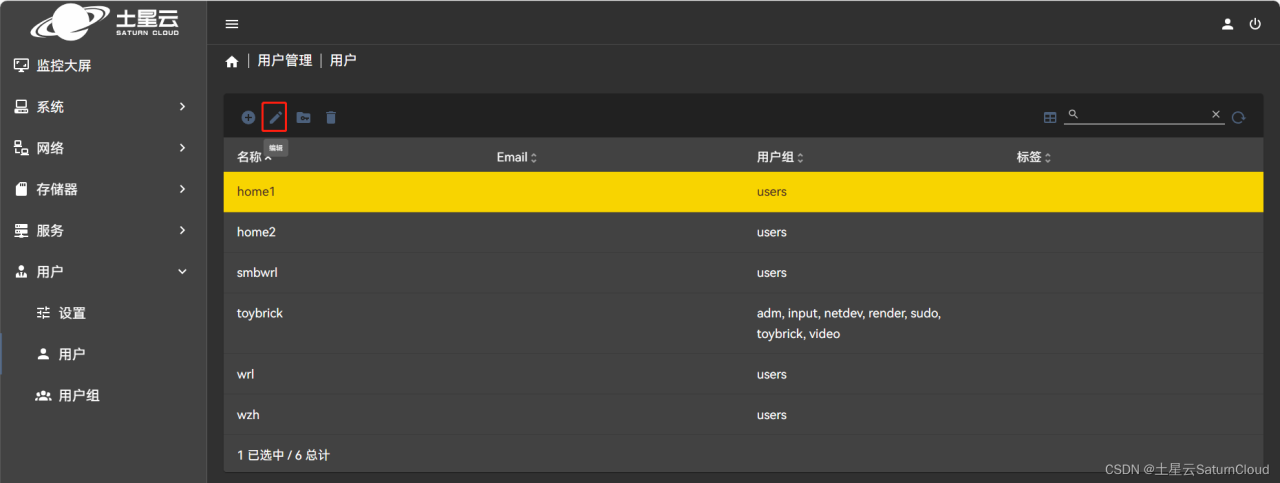This screenshot has width=1280, height=483.
Task: Open the table column settings icon
Action: 1050,117
